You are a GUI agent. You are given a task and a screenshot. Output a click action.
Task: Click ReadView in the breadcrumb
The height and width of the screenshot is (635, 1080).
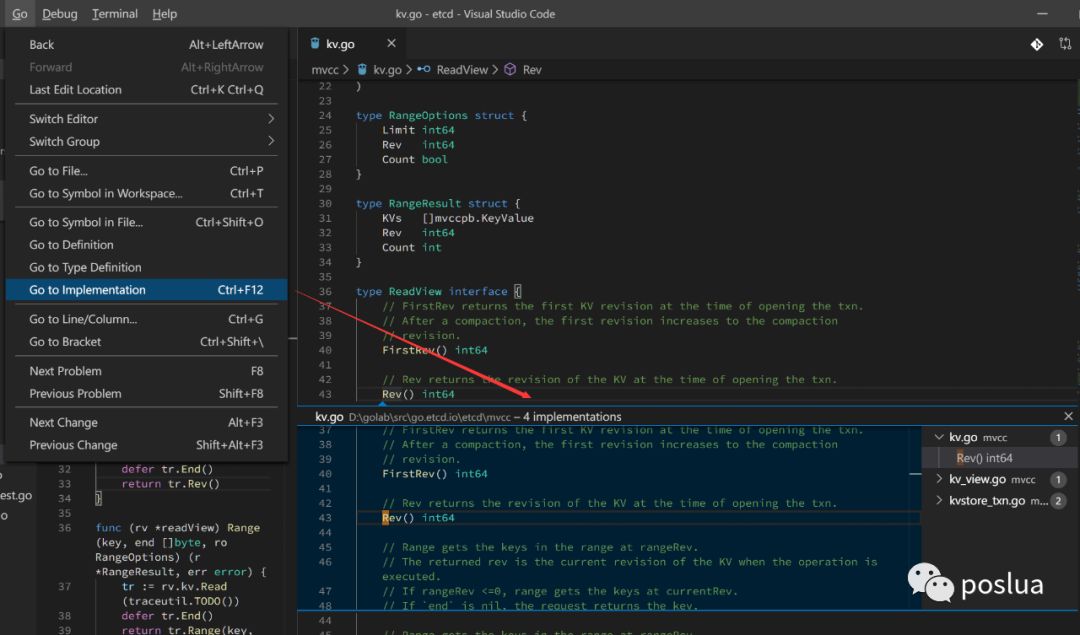461,70
